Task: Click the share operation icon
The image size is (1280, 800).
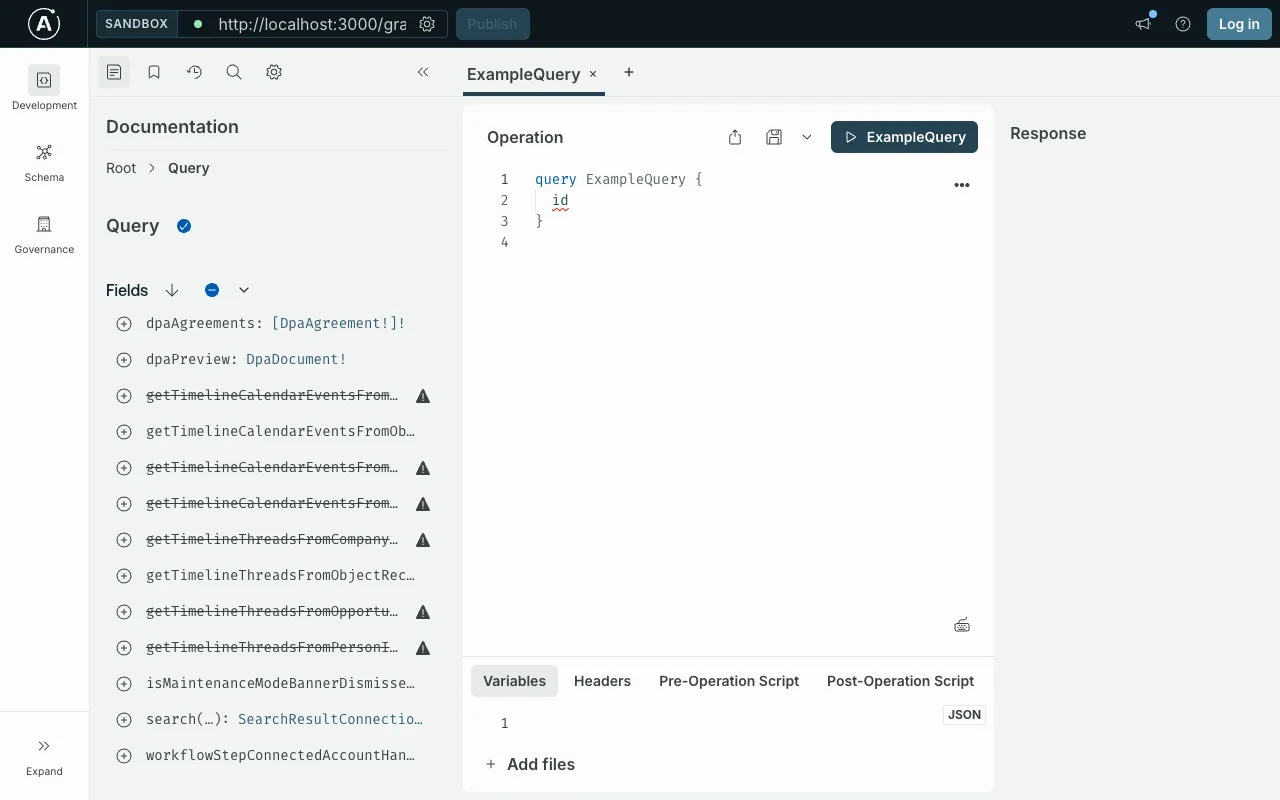Action: pos(735,137)
